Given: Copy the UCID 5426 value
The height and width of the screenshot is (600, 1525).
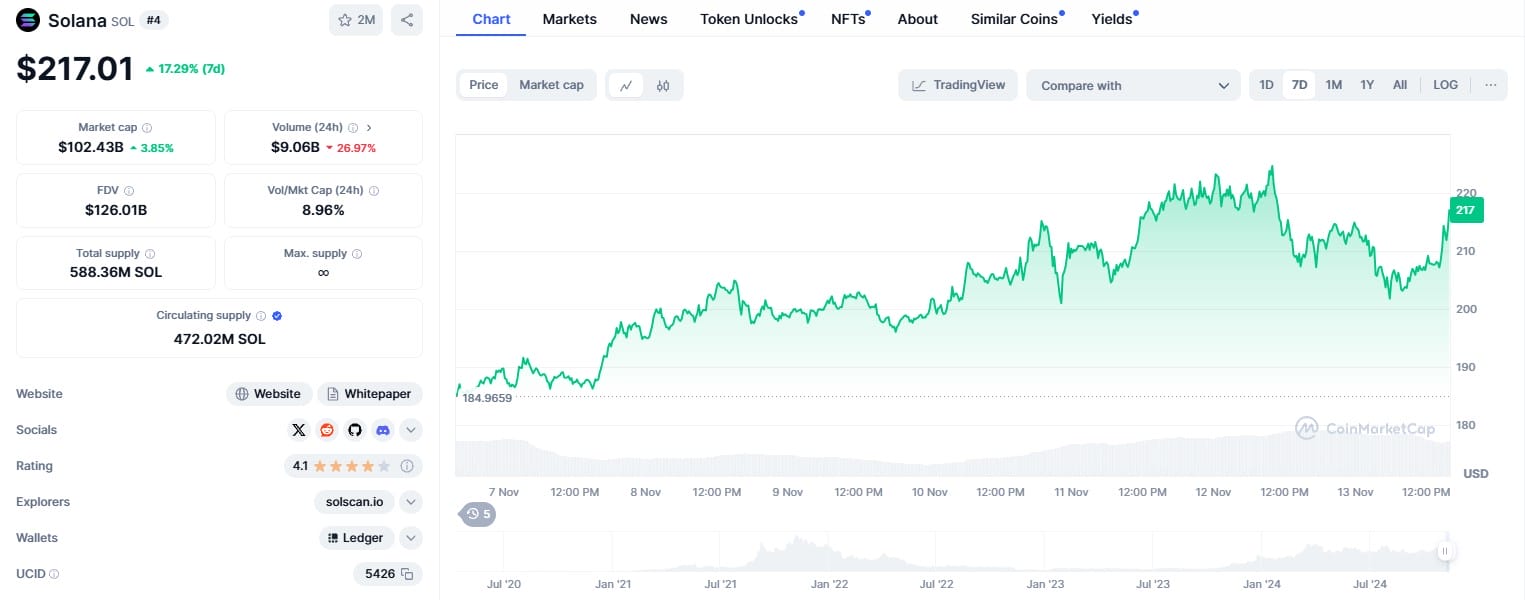Looking at the screenshot, I should coord(407,574).
